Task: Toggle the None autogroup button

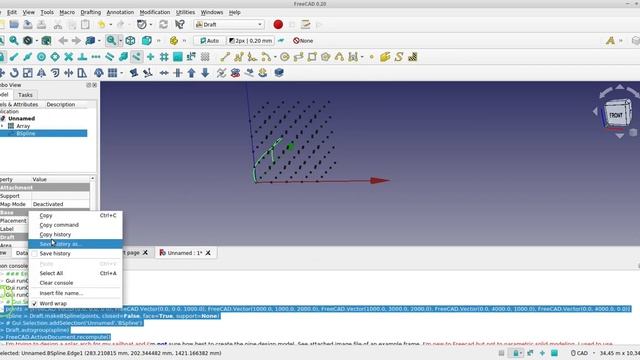Action: point(303,40)
